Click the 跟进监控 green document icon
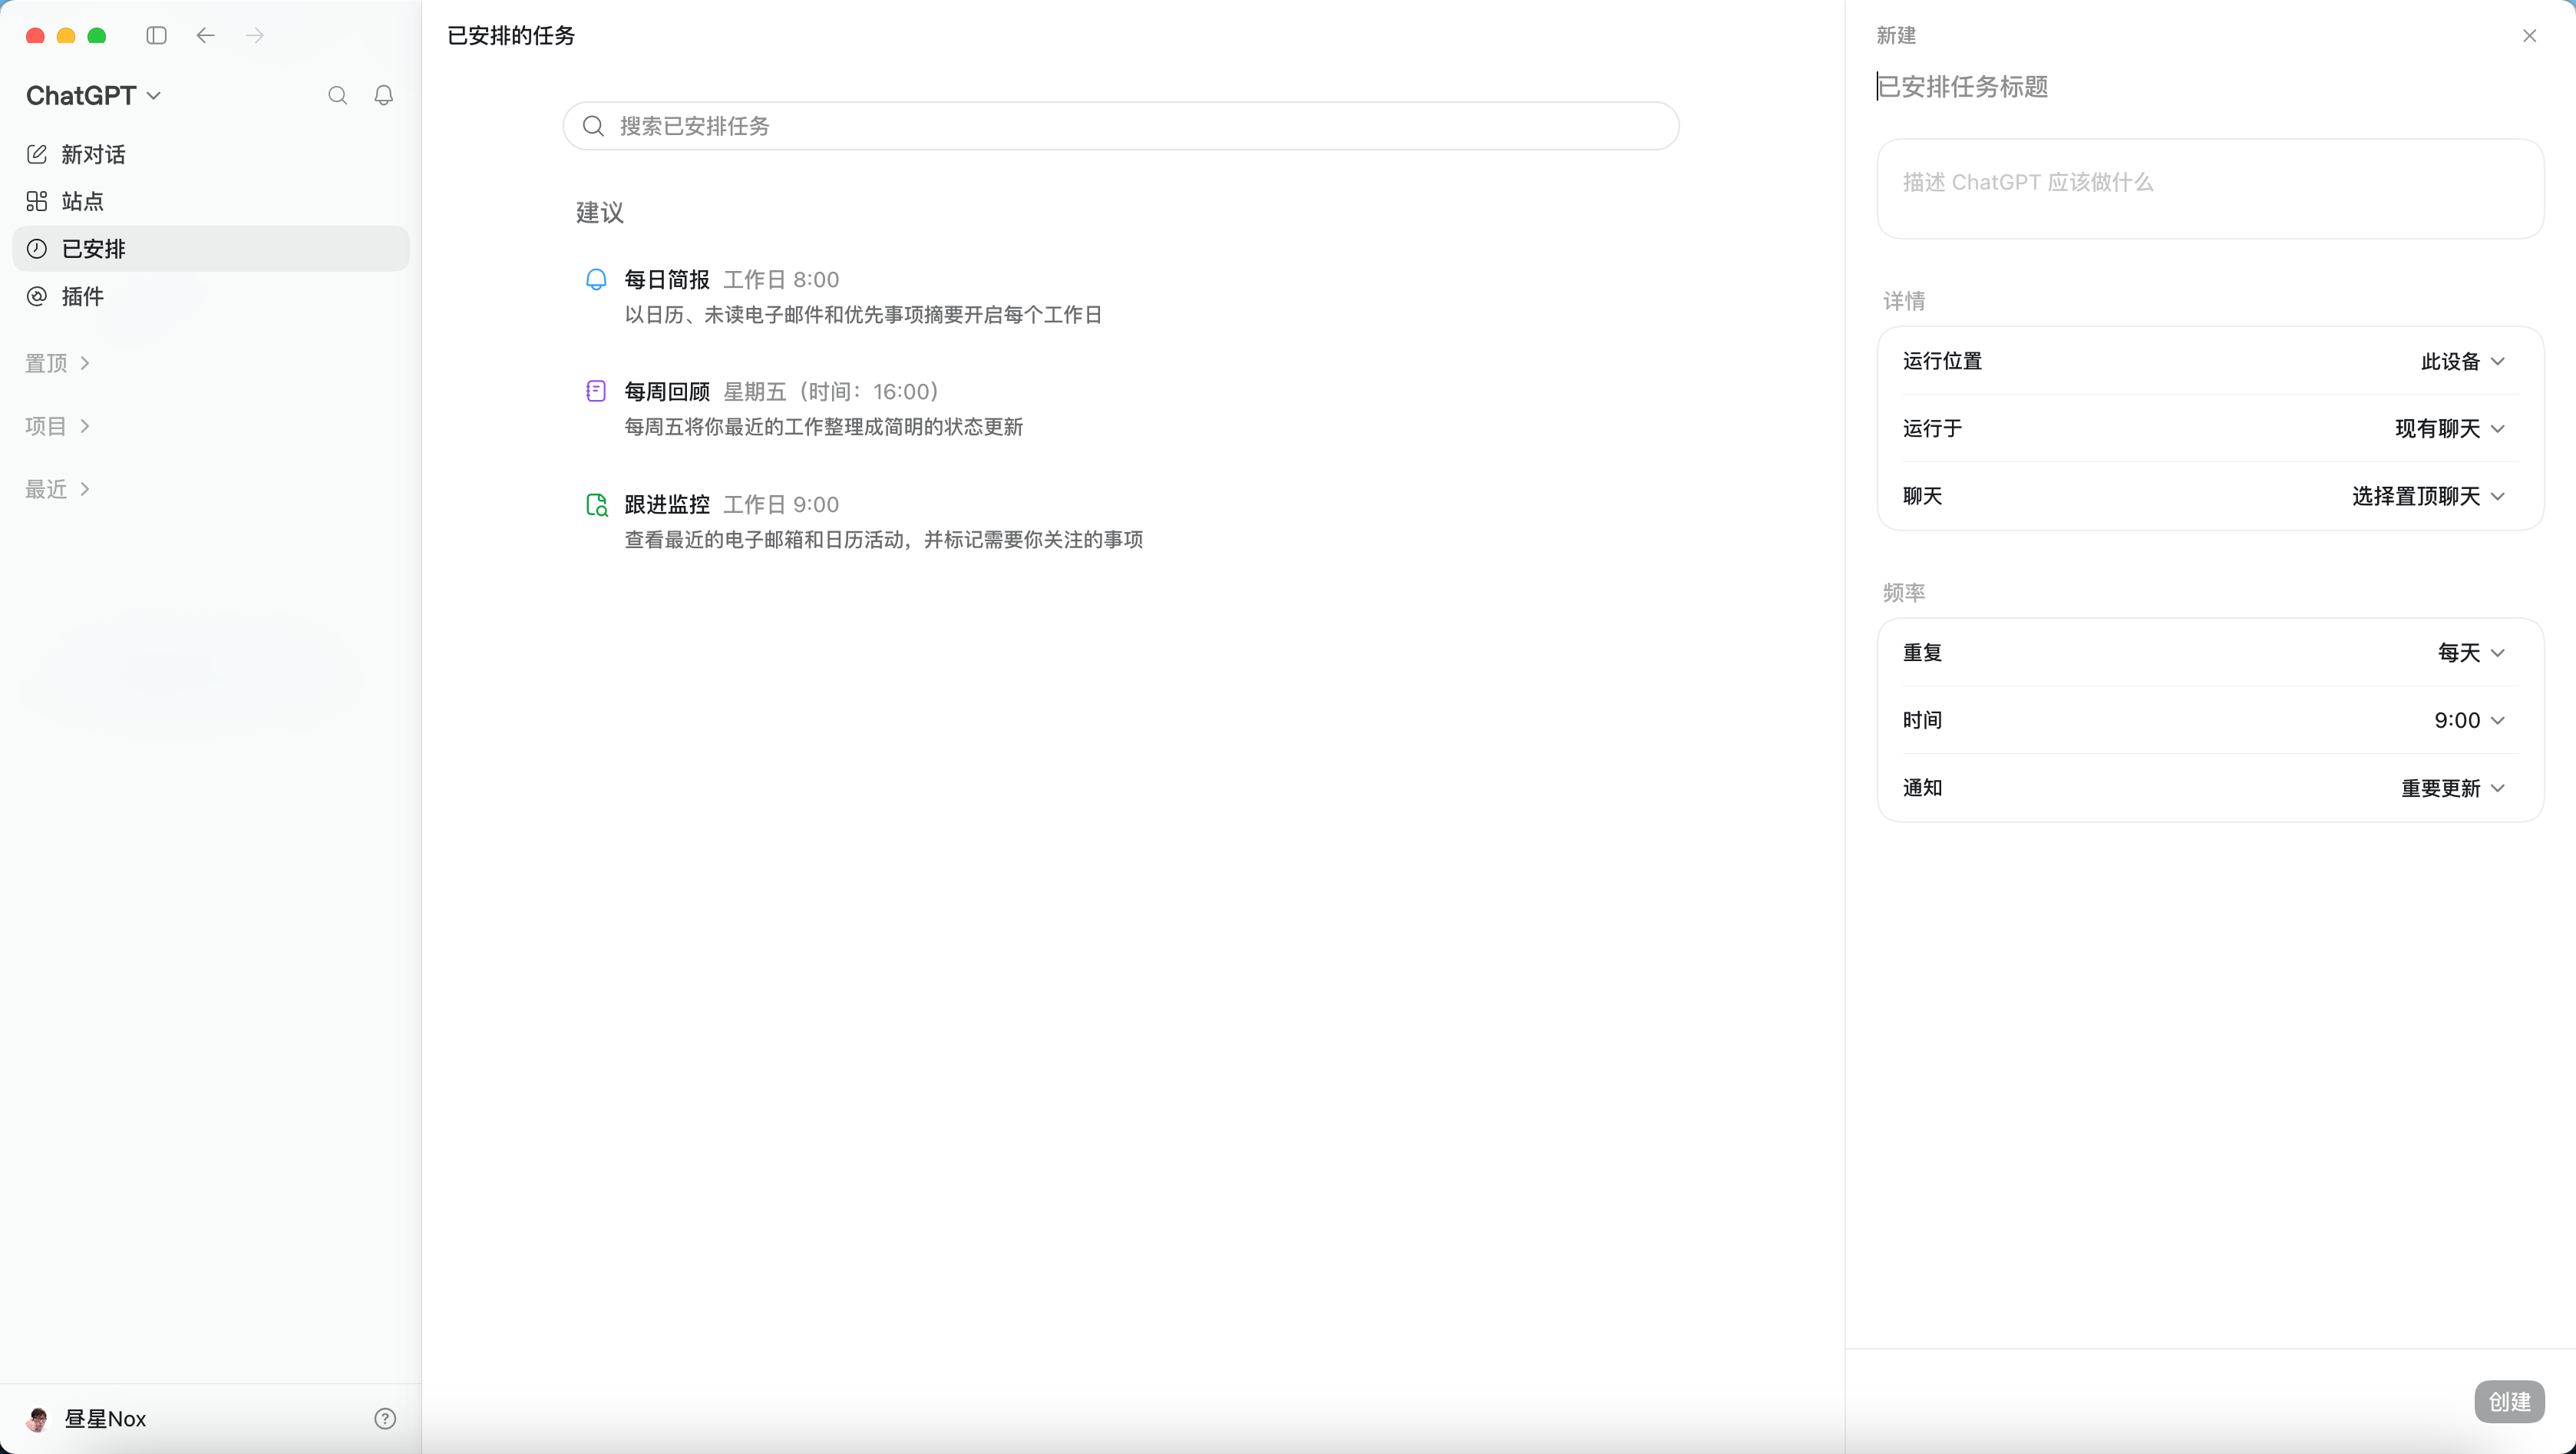2576x1454 pixels. (596, 504)
